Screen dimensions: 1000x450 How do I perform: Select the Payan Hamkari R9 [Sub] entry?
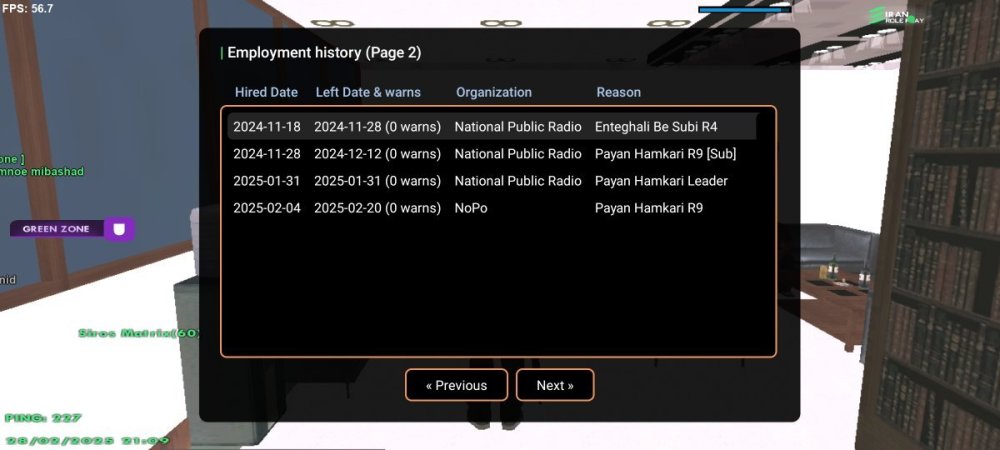click(665, 154)
